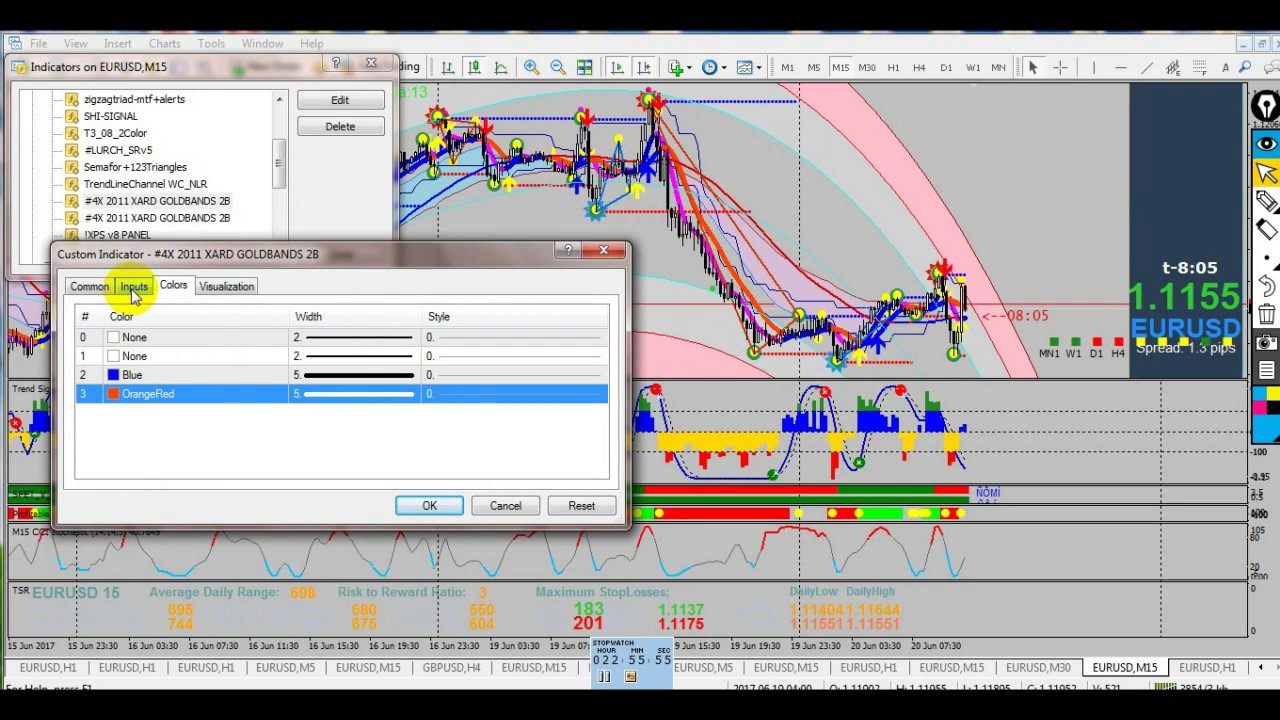The image size is (1280, 720).
Task: Click the help question mark in Custom Indicator dialog
Action: [568, 250]
